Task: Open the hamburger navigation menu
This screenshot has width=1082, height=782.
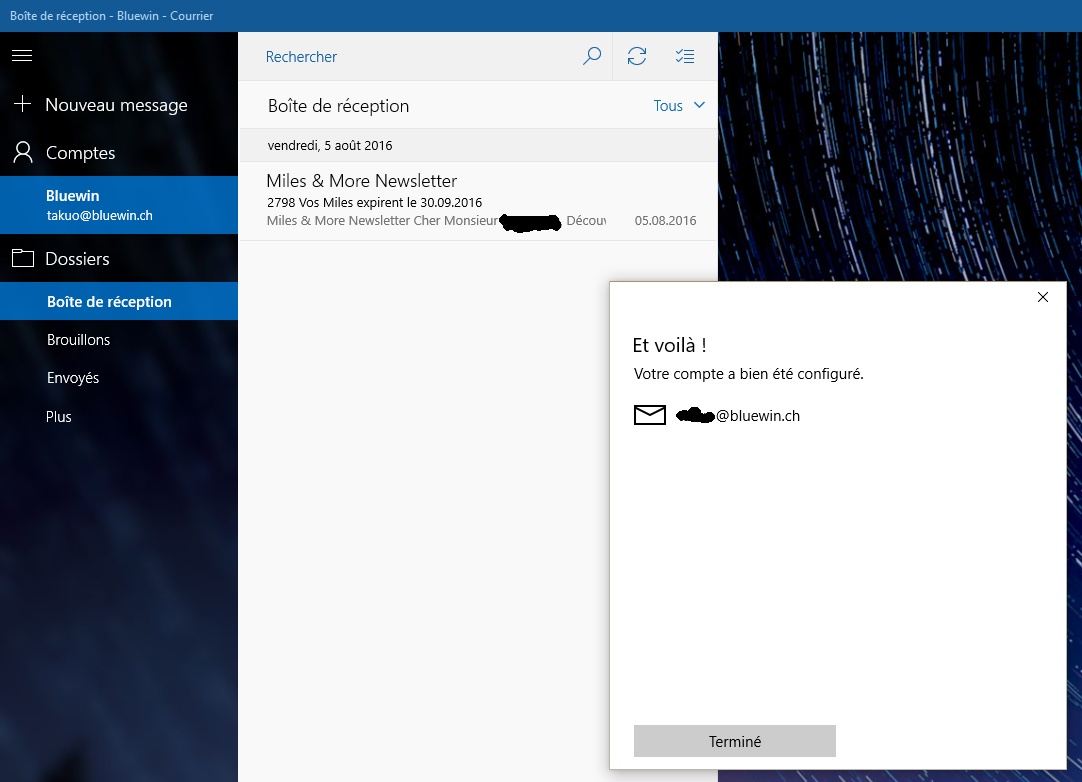Action: pyautogui.click(x=22, y=56)
